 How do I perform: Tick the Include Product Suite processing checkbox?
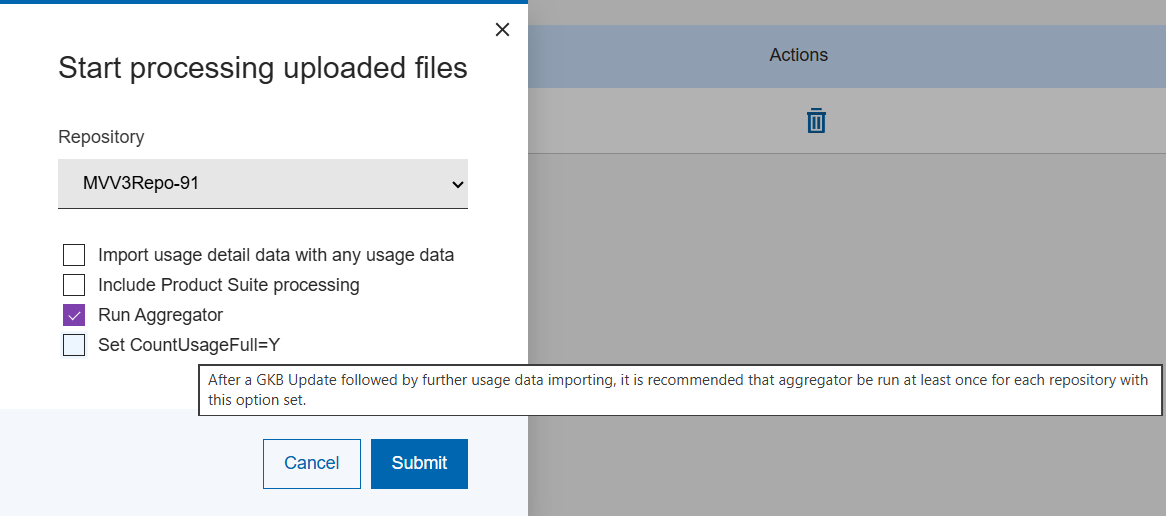pos(74,285)
